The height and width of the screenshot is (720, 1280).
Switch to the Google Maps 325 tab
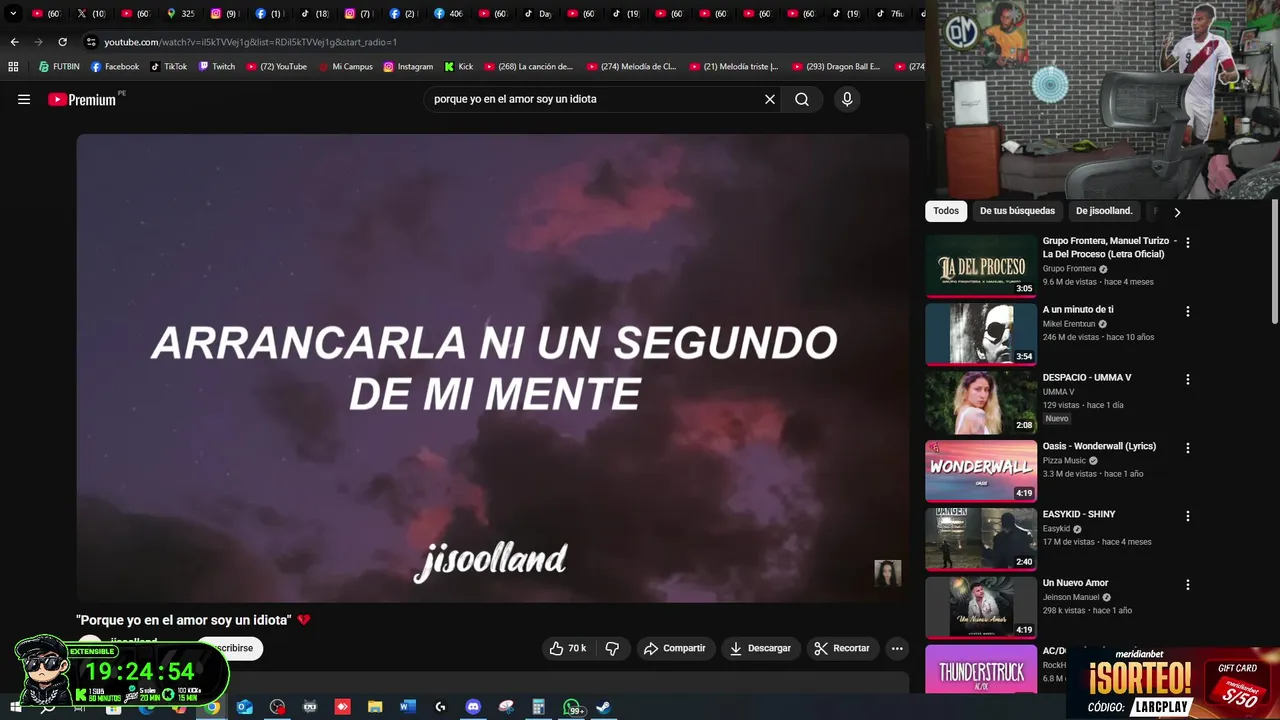click(180, 13)
